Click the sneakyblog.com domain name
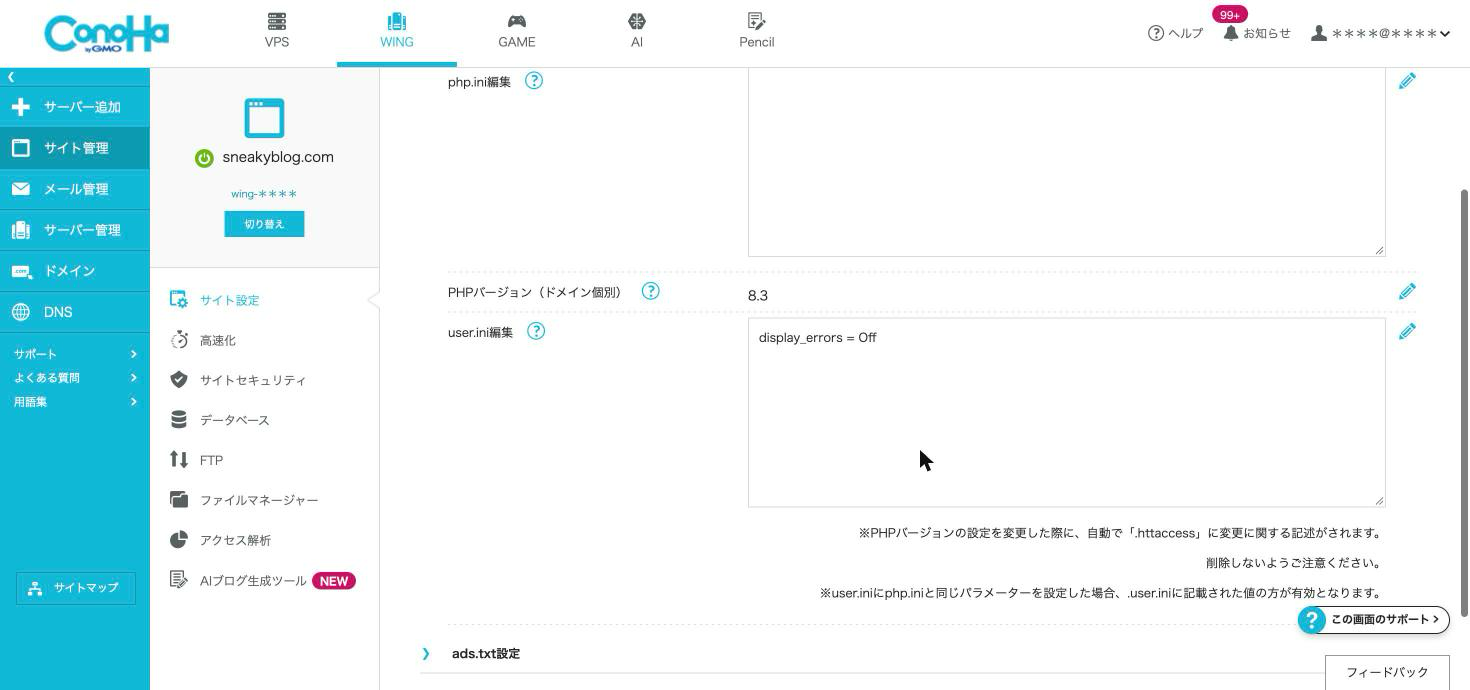 click(278, 157)
